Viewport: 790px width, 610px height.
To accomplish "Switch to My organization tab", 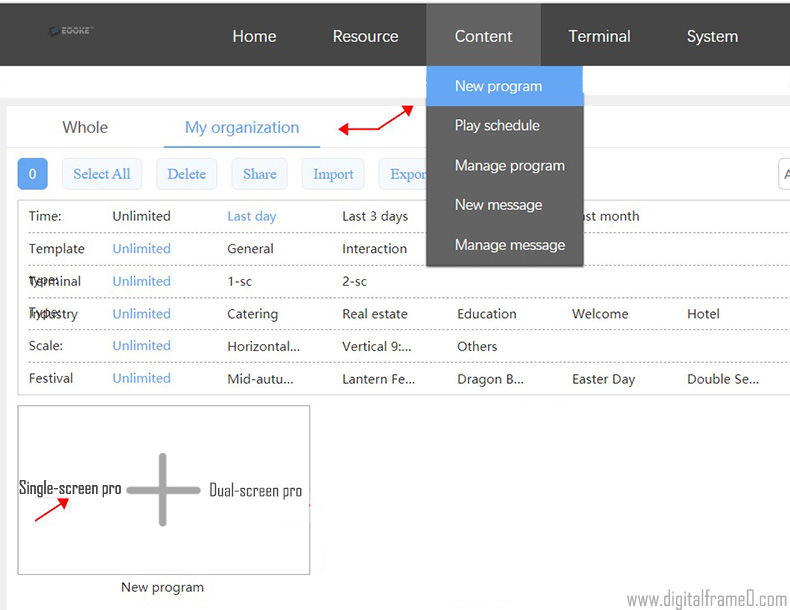I will coord(242,127).
